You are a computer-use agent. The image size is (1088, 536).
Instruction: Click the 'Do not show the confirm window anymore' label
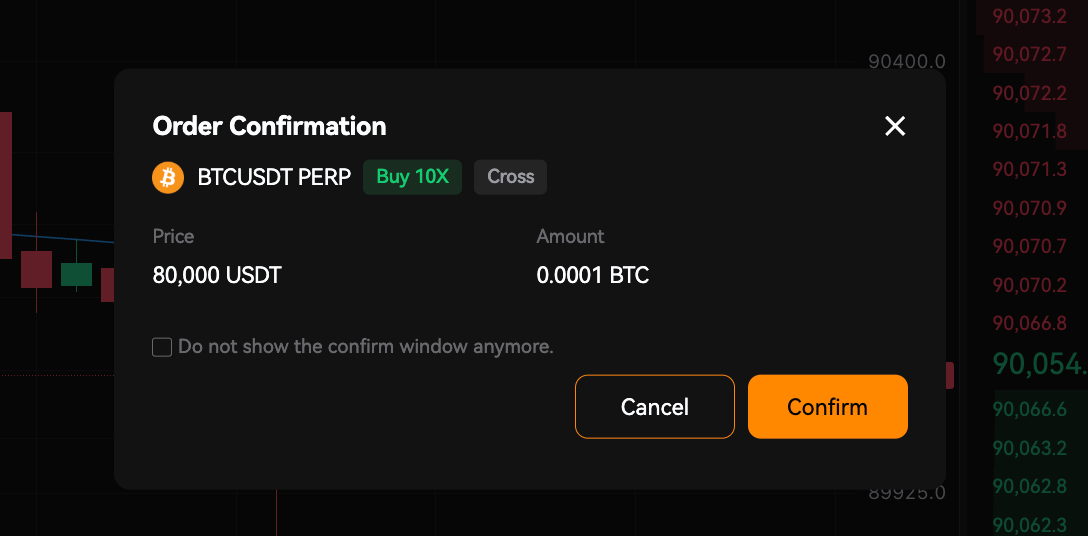366,346
